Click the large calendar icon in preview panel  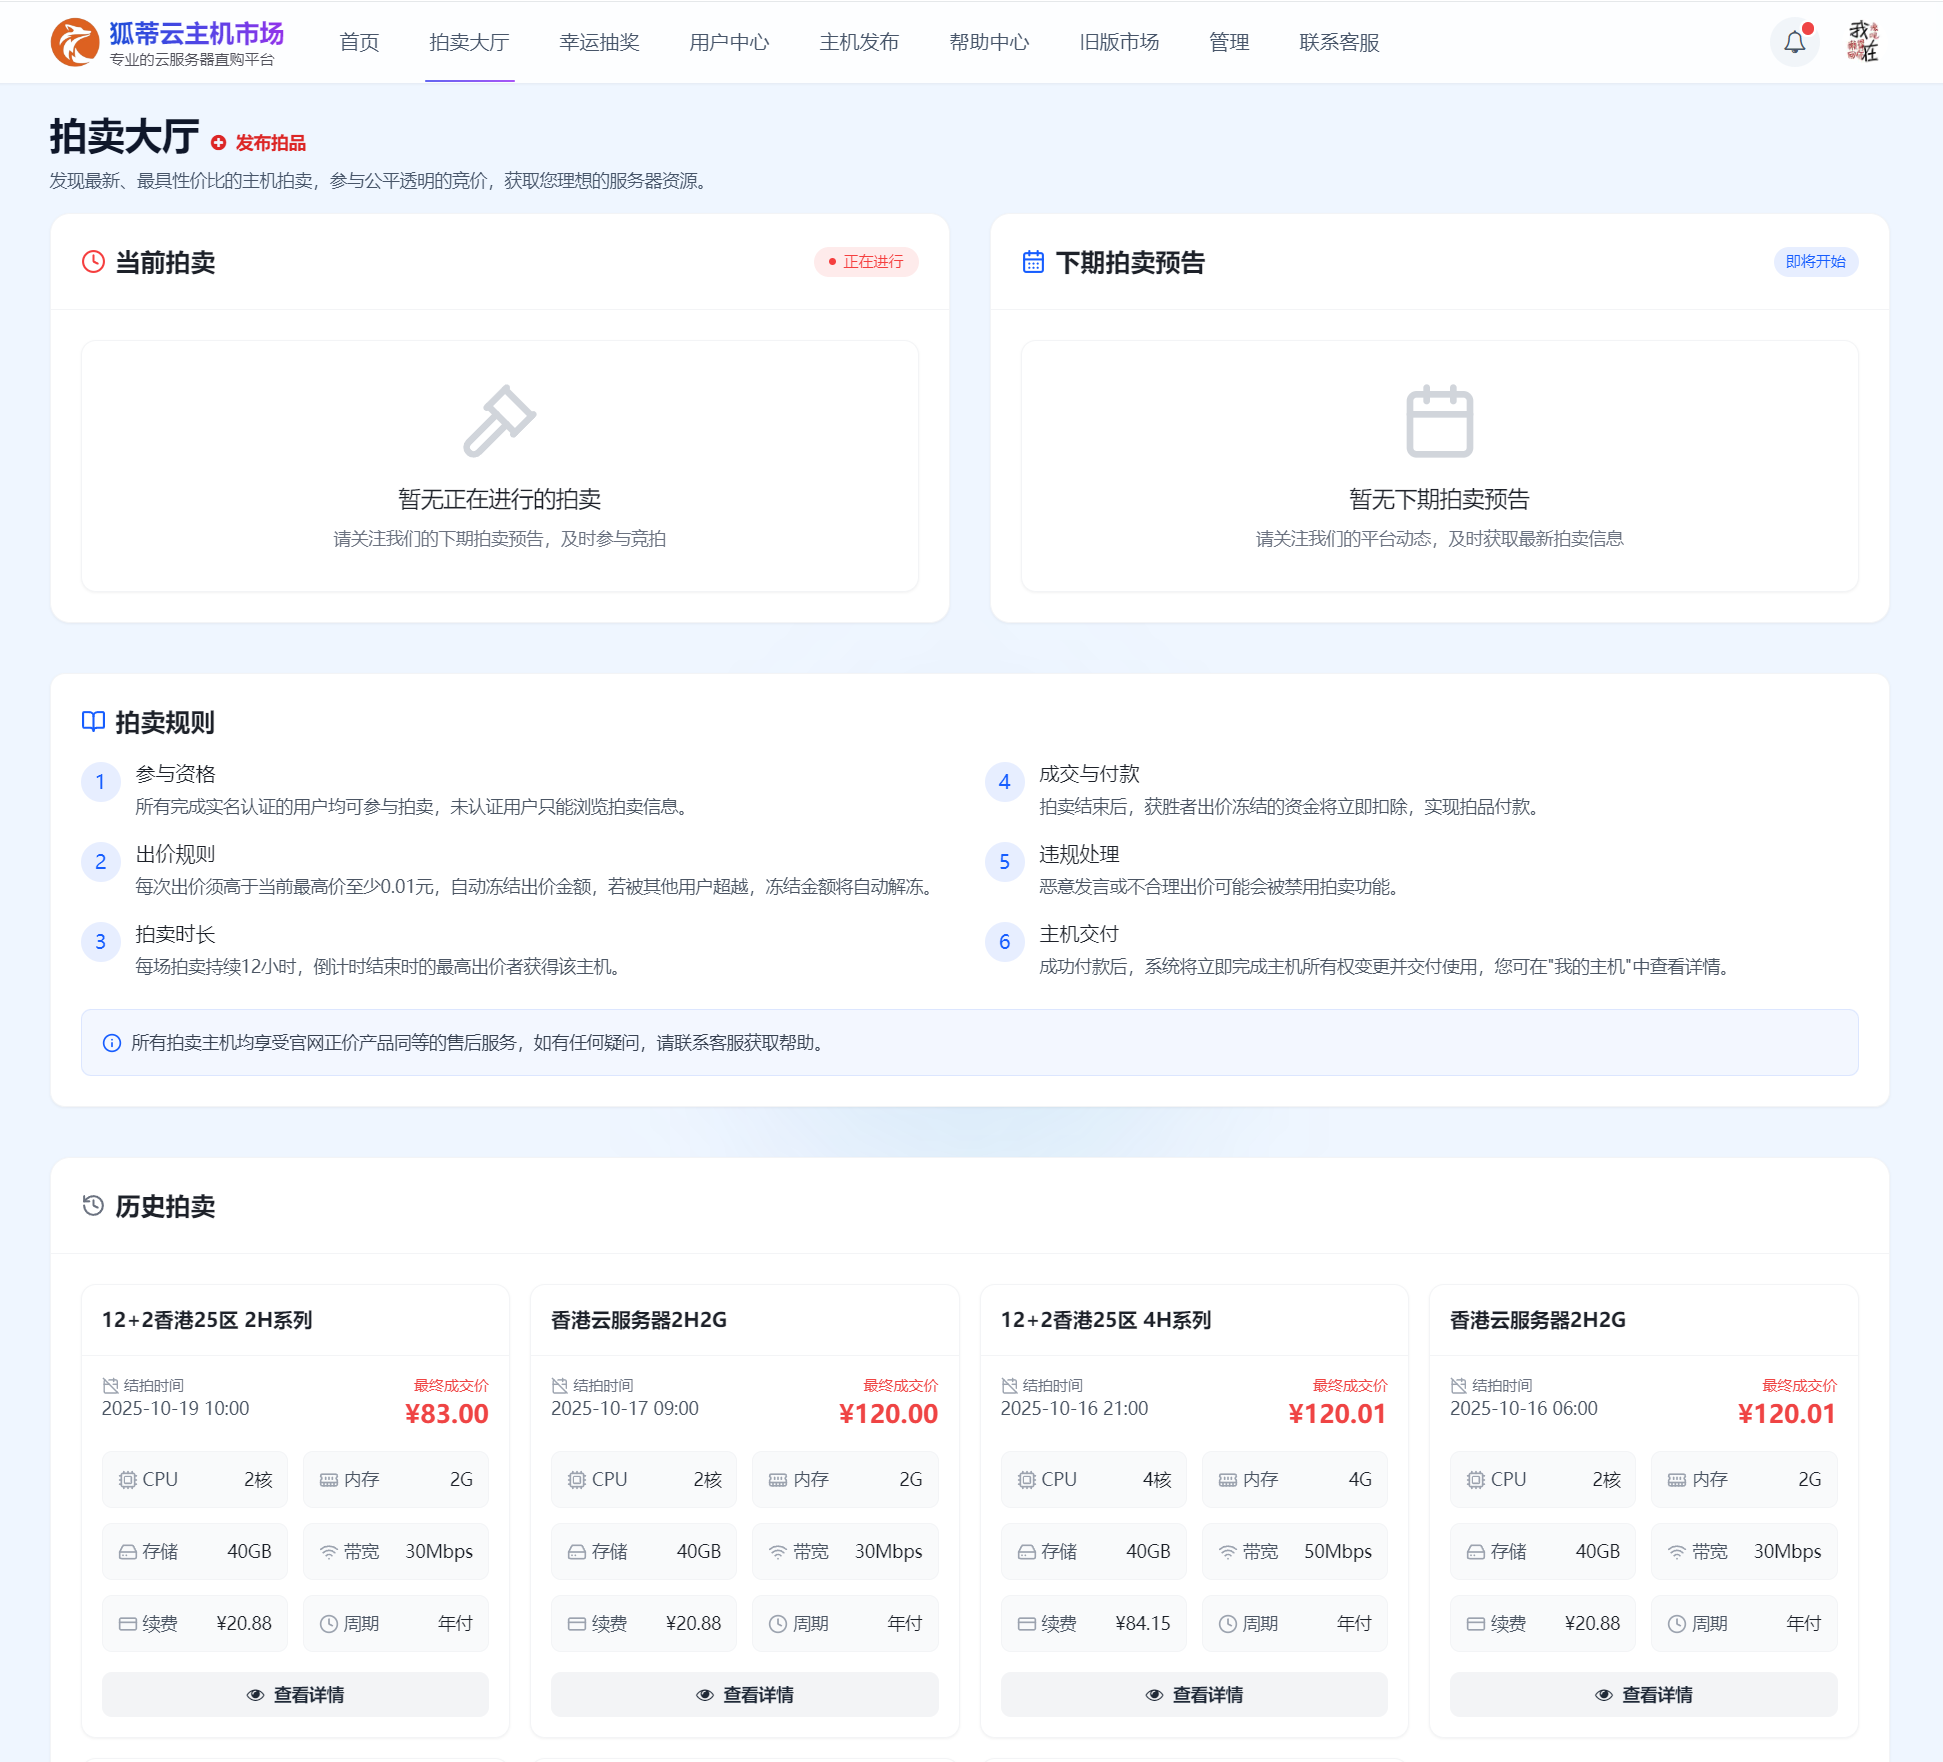point(1439,421)
